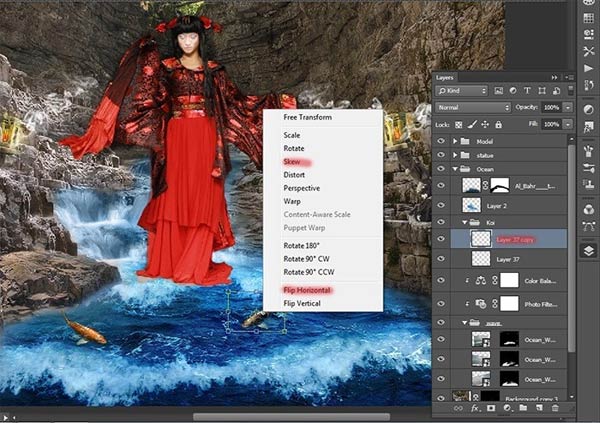This screenshot has height=423, width=600.
Task: Click the new adjustment layer icon
Action: pyautogui.click(x=507, y=408)
